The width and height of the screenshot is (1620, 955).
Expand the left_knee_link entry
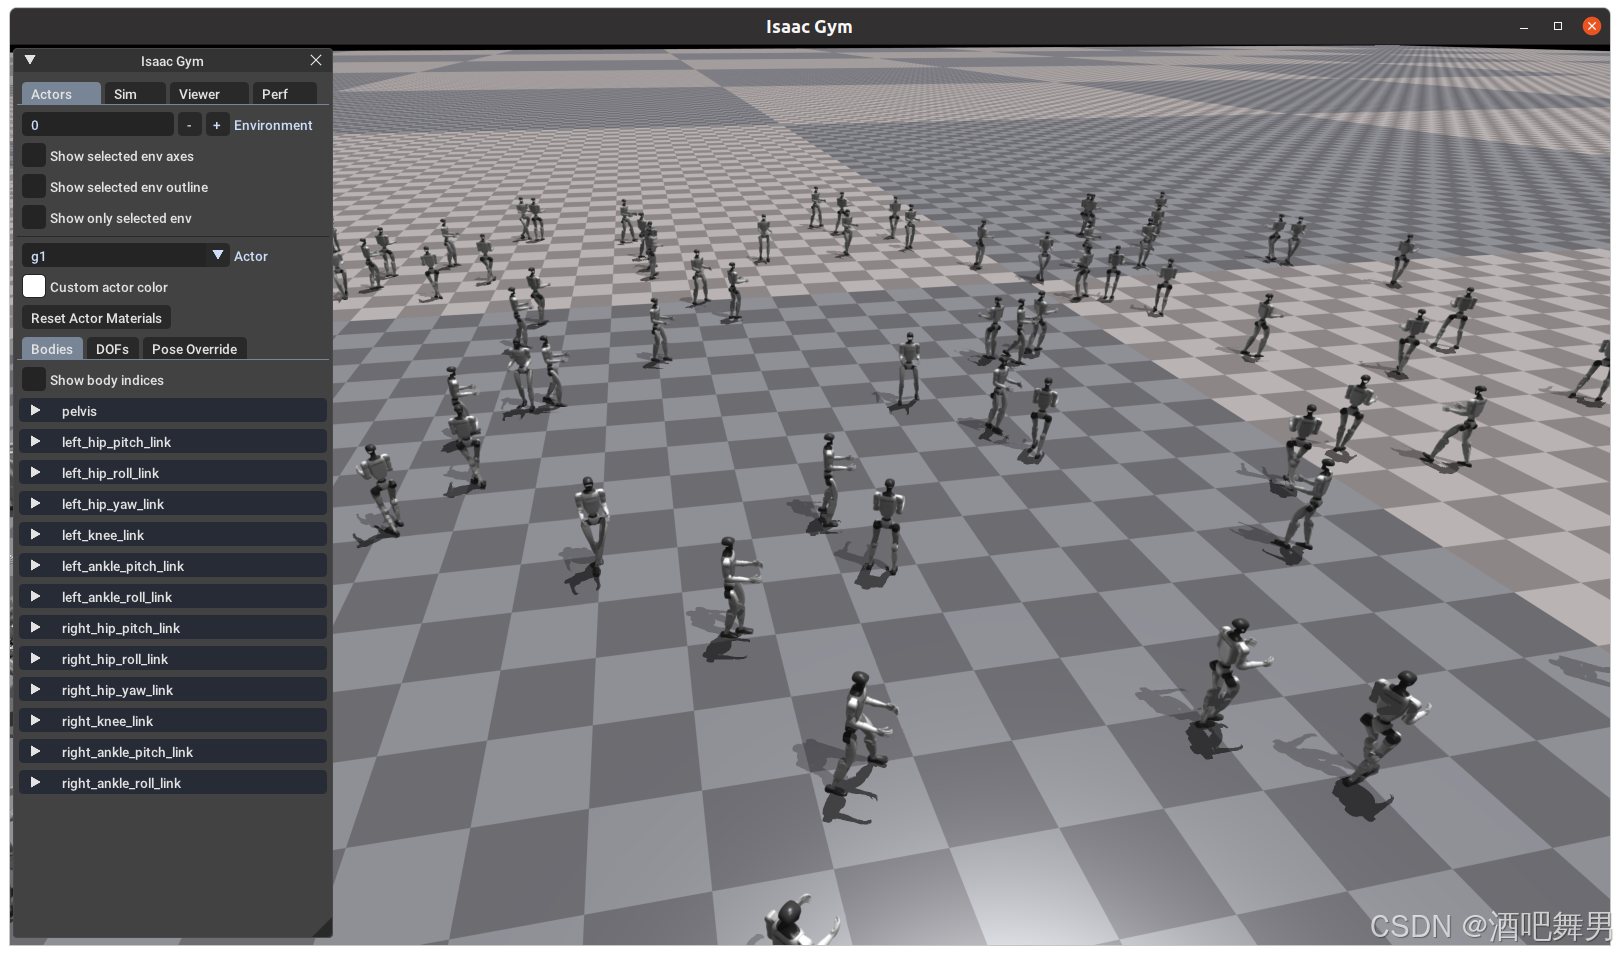coord(173,535)
